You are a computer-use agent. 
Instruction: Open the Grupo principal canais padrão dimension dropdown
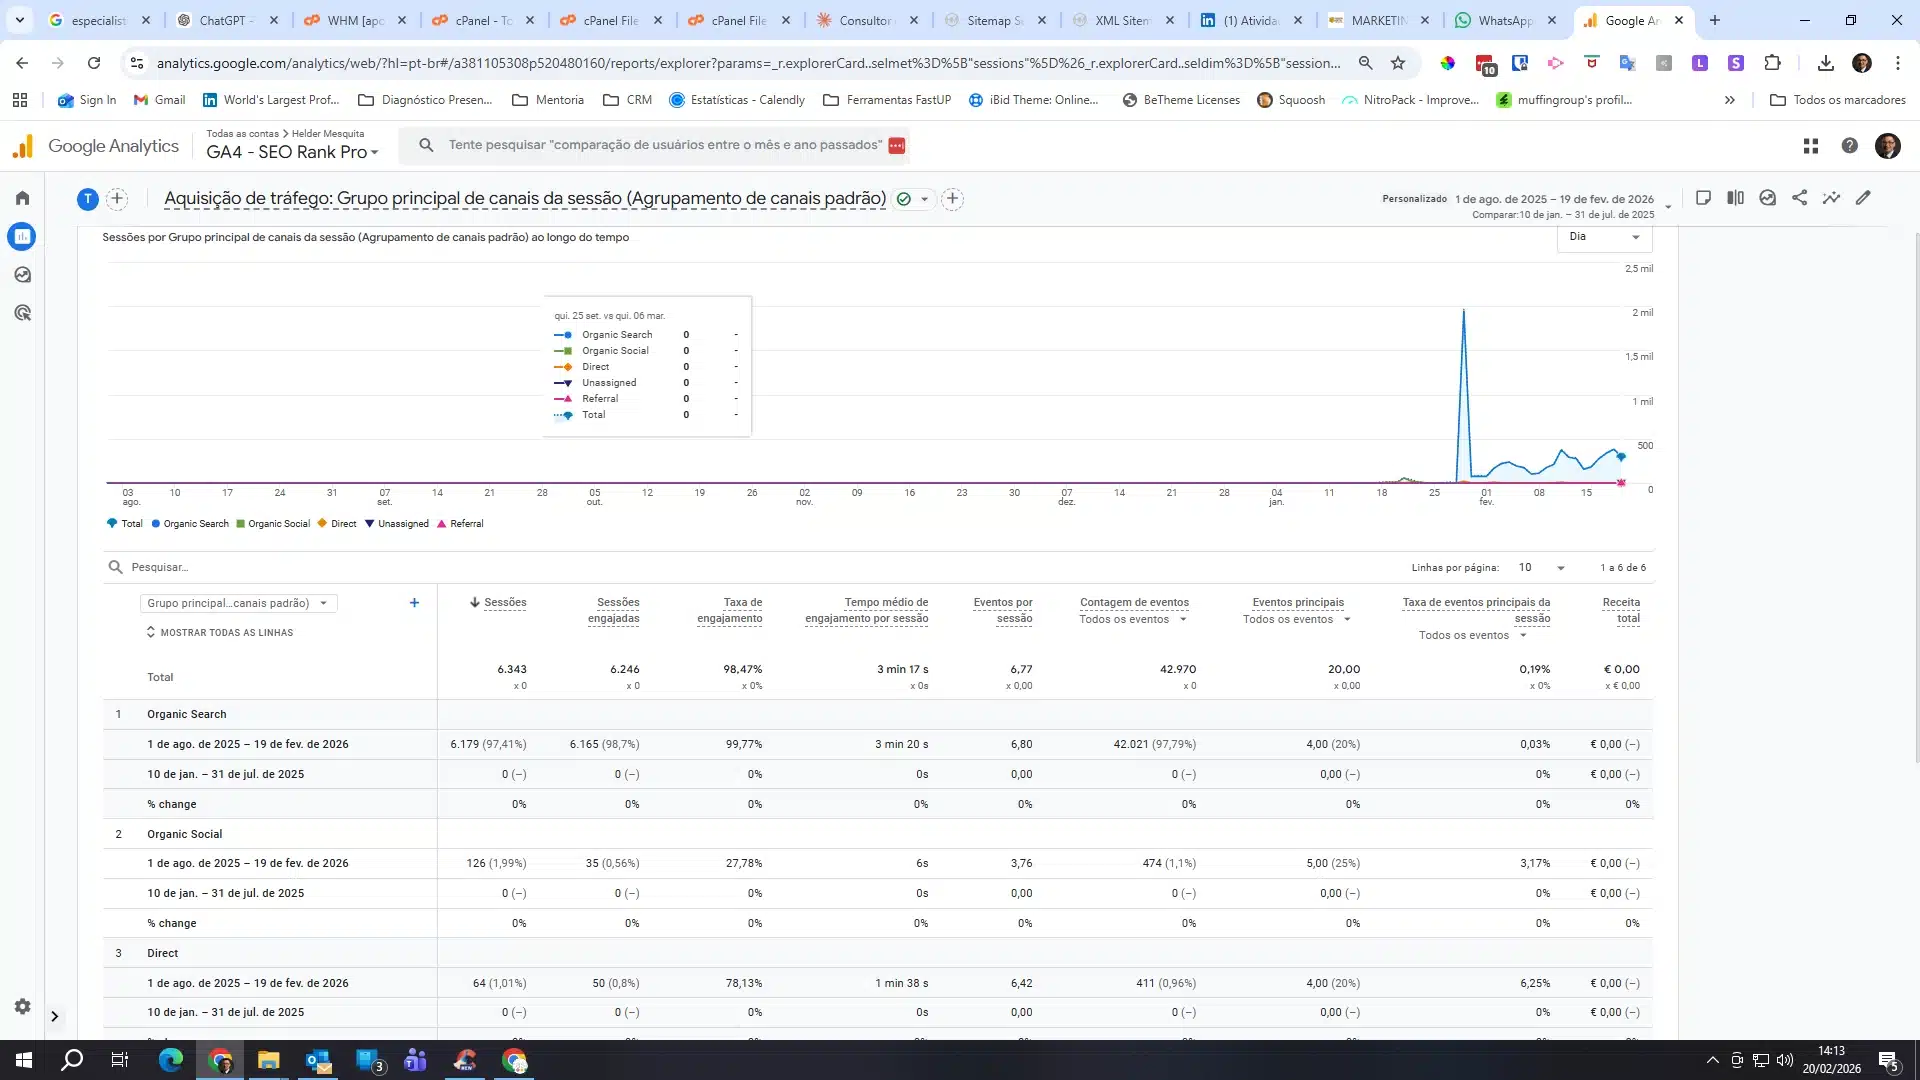(238, 603)
